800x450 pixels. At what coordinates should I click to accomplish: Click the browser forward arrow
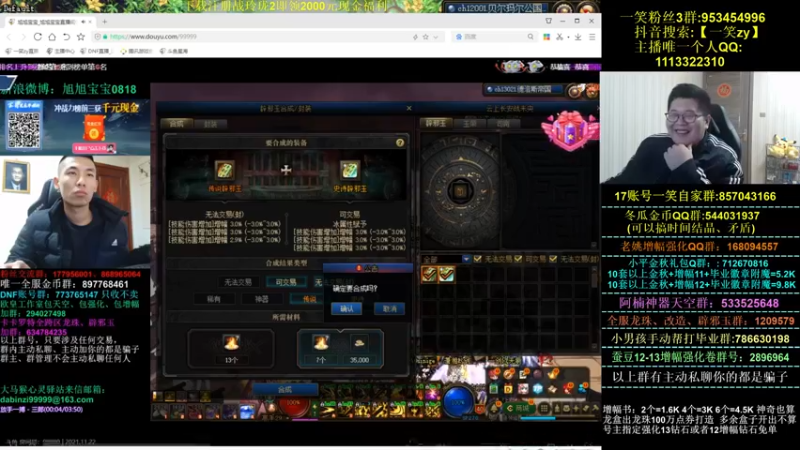pyautogui.click(x=23, y=37)
